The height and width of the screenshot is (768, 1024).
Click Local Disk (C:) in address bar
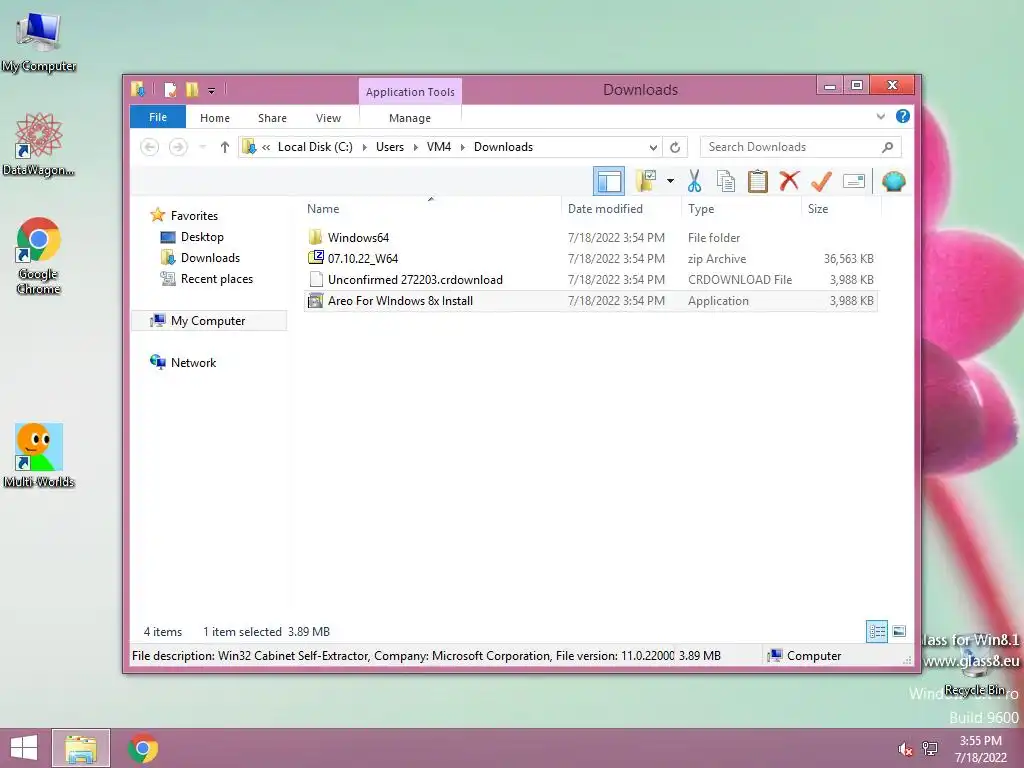[x=315, y=147]
